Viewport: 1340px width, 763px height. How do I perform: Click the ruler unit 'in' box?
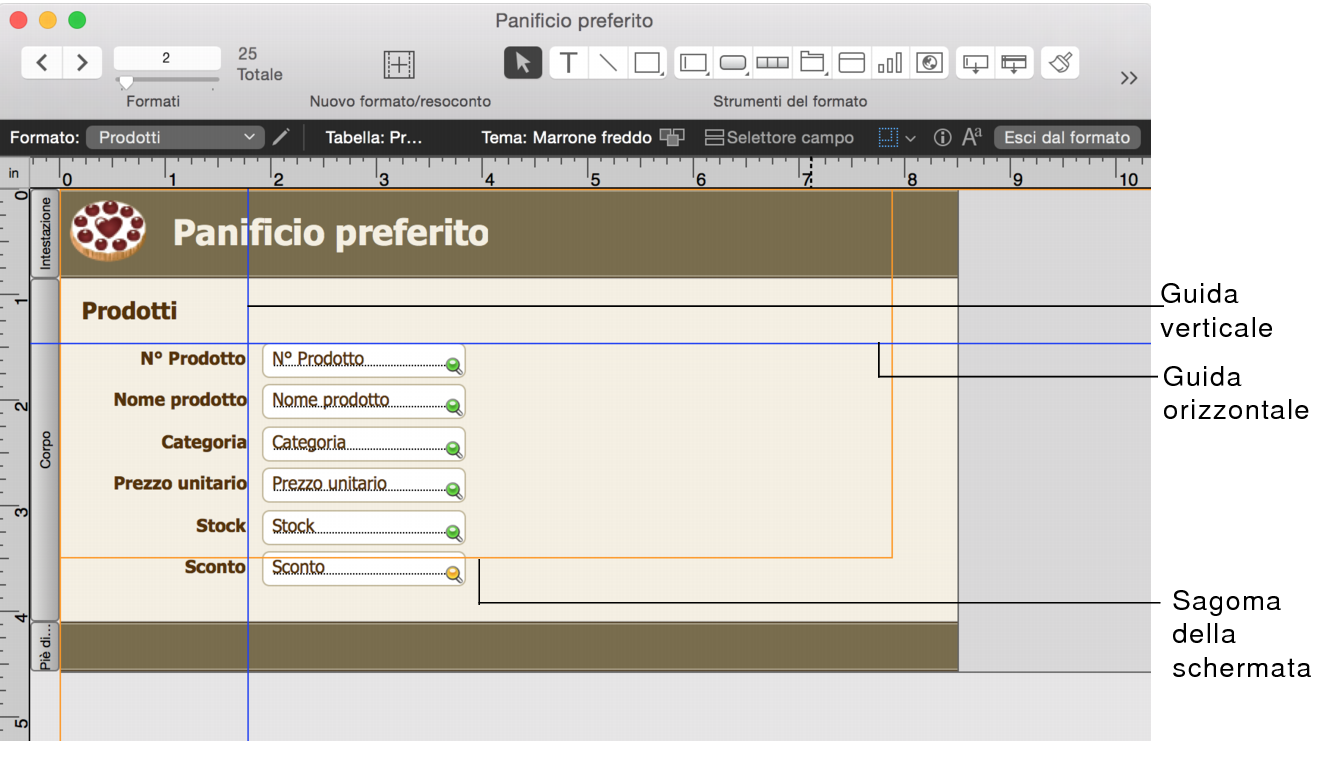coord(14,173)
